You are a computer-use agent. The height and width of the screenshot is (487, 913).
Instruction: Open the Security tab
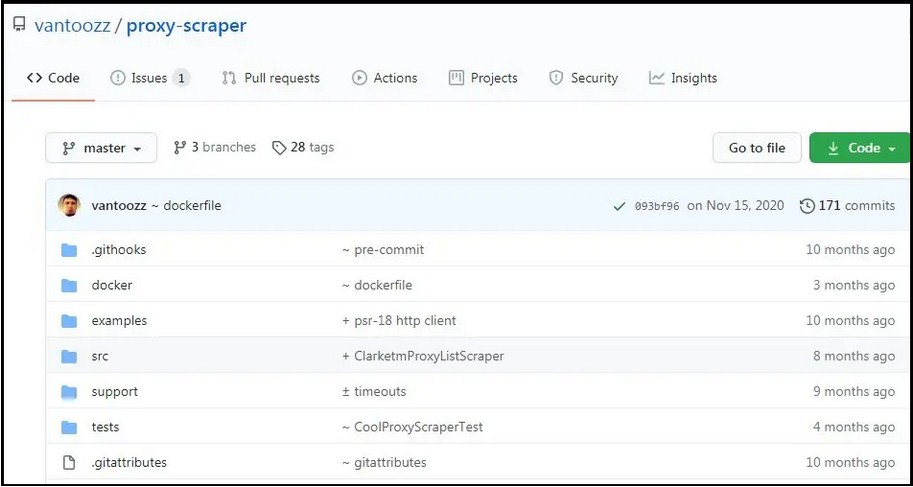pyautogui.click(x=583, y=78)
